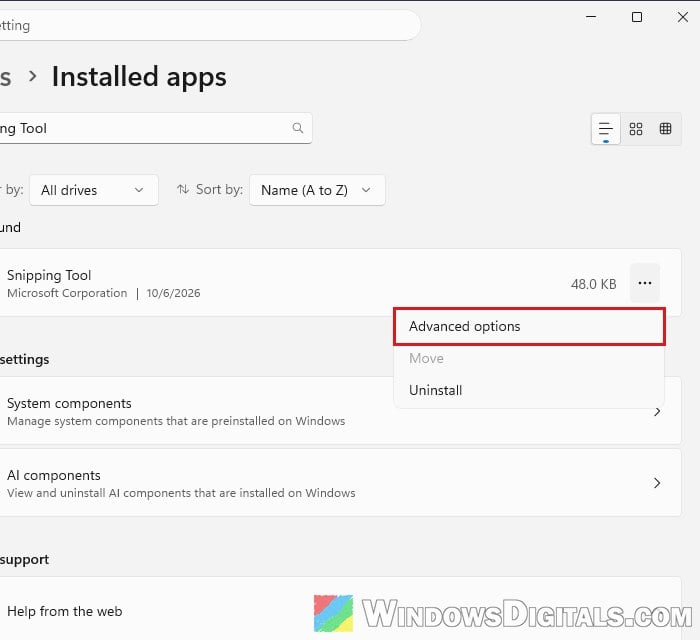The height and width of the screenshot is (640, 700).
Task: Open the Name (A to Z) sort dropdown
Action: point(317,190)
